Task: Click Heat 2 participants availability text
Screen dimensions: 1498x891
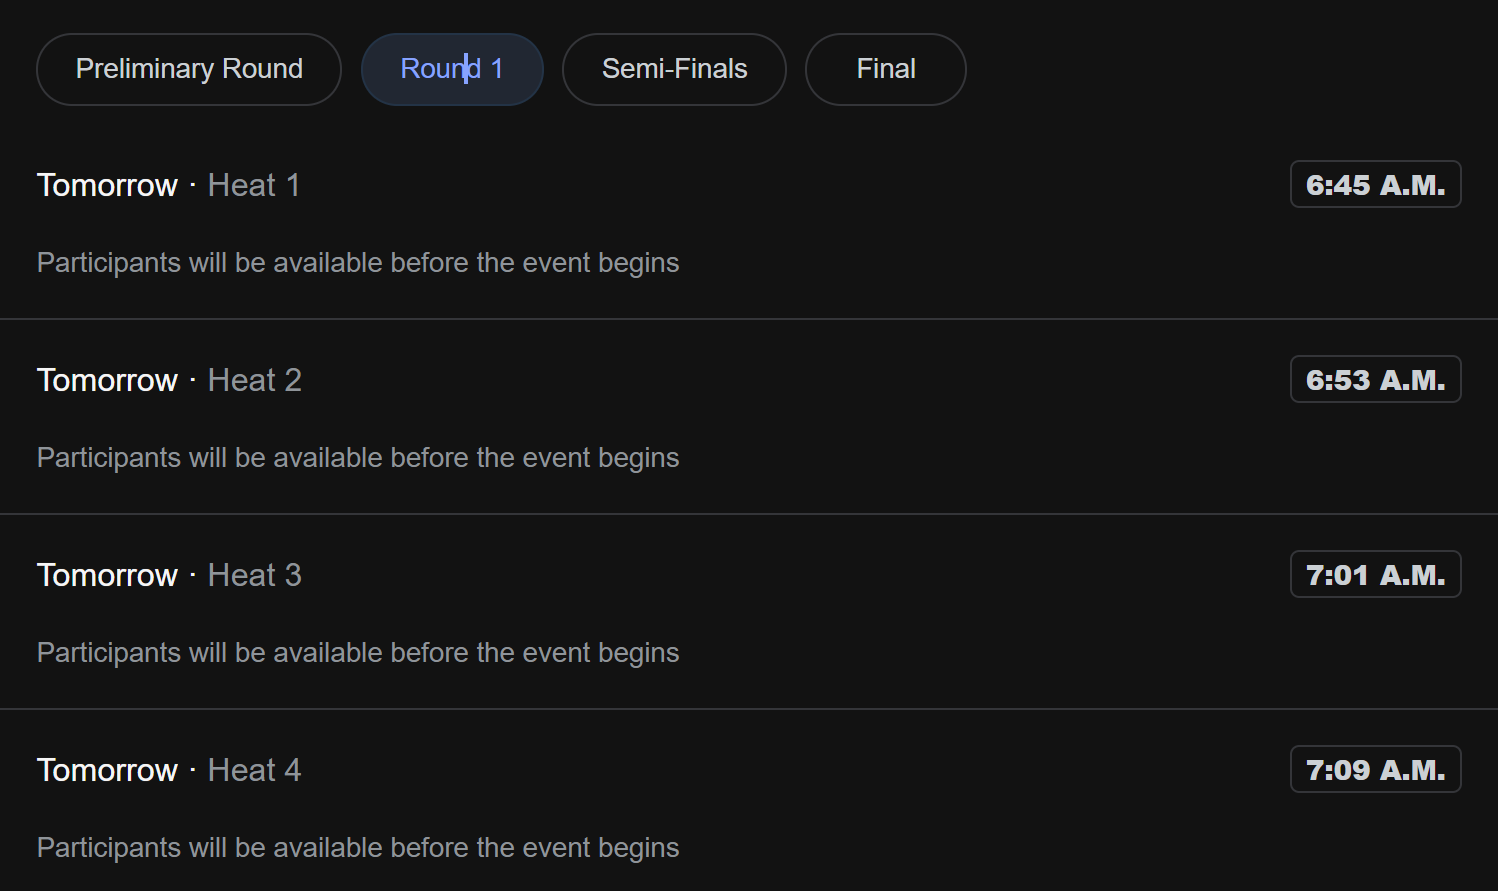Action: coord(358,458)
